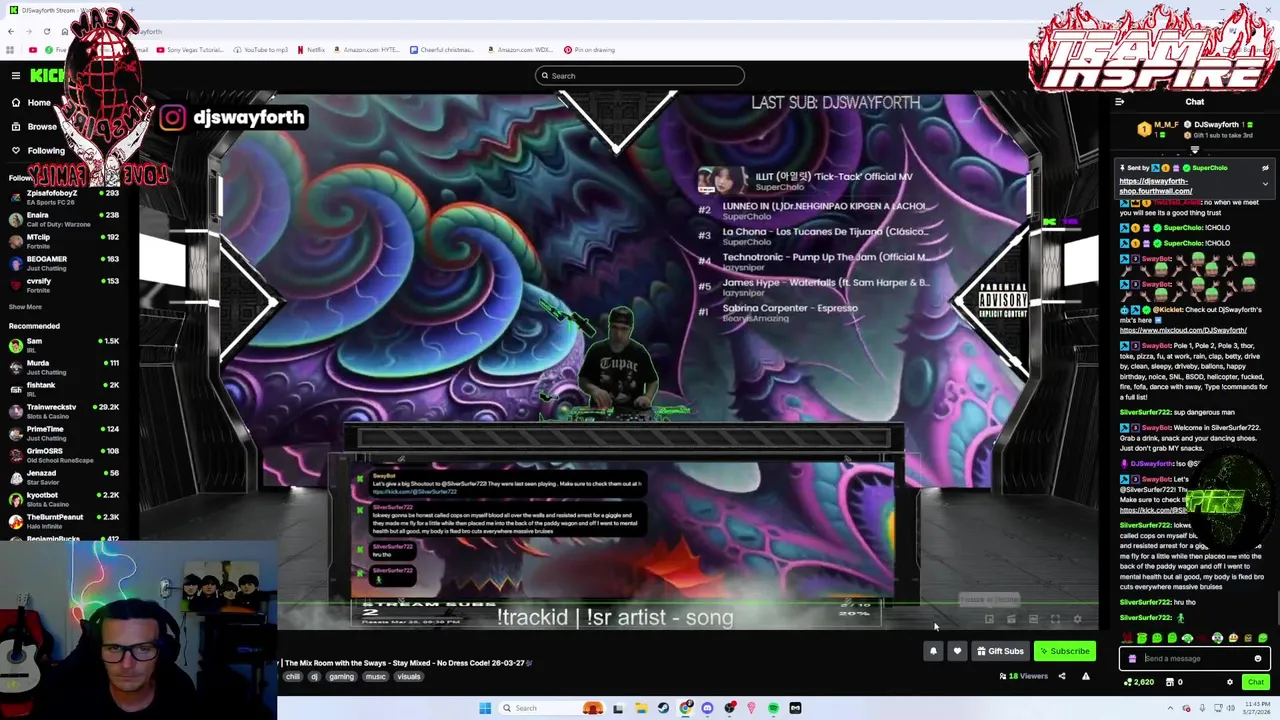This screenshot has width=1280, height=720.
Task: Select the gaming tag
Action: (x=341, y=677)
